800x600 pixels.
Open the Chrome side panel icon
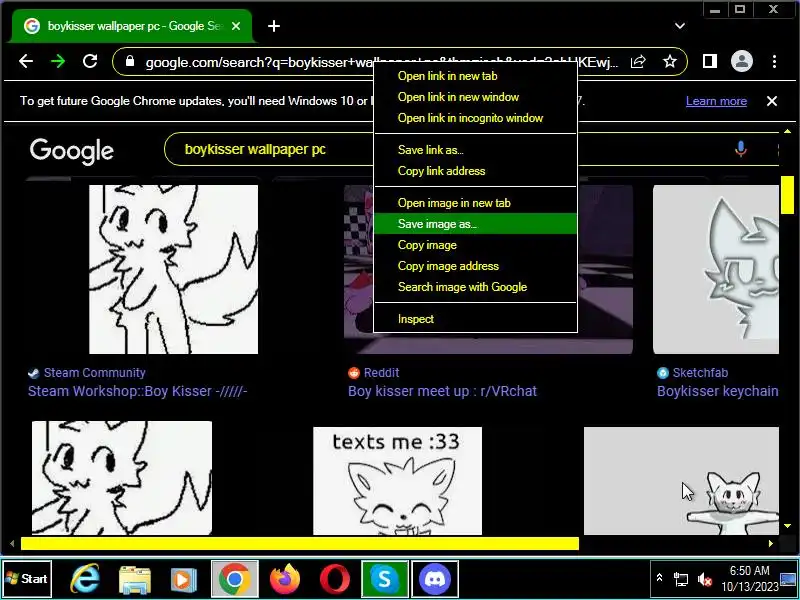coord(710,62)
